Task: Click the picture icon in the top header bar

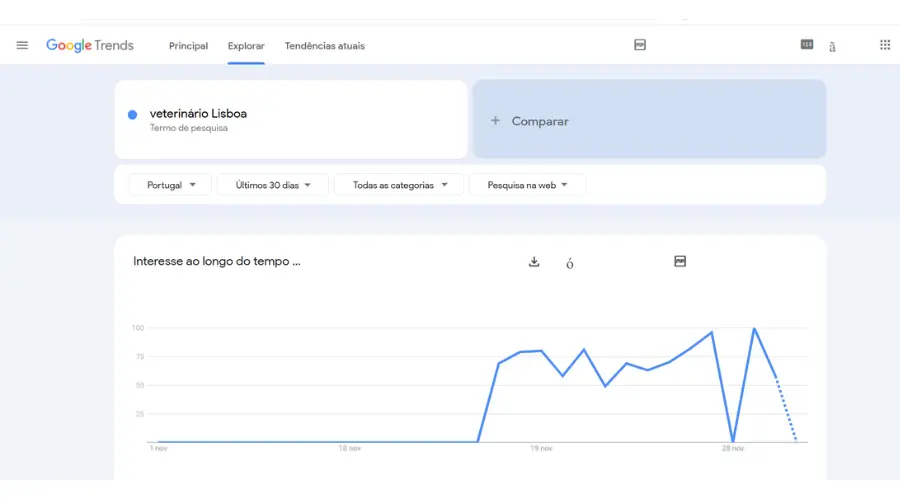Action: coord(640,45)
